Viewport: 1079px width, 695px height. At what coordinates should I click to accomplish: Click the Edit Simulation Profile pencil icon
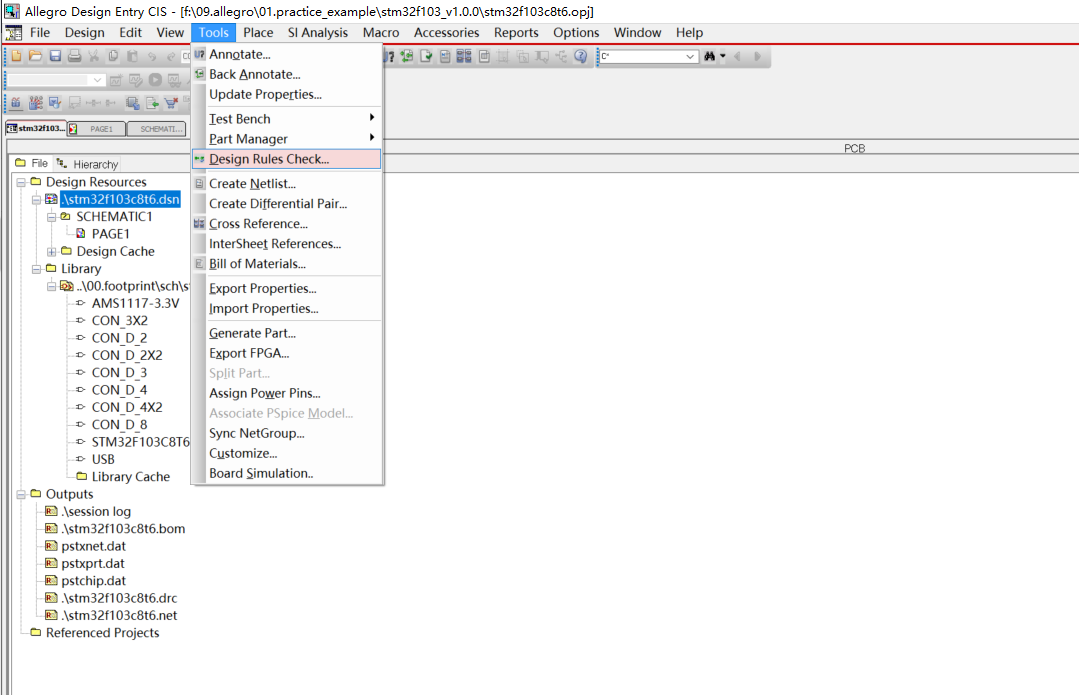(136, 80)
